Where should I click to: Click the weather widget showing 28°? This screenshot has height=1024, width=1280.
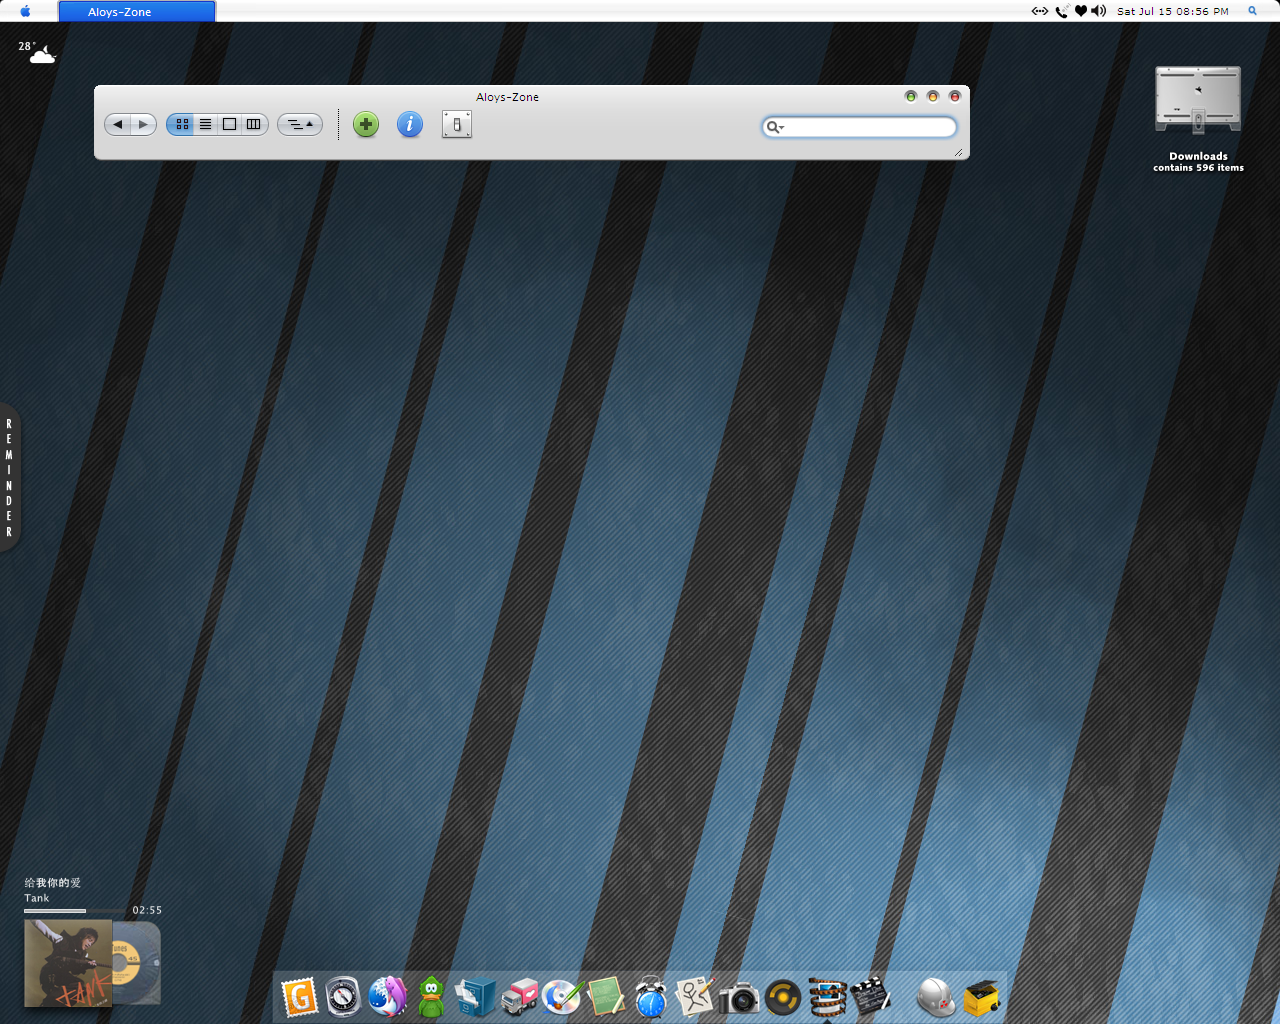(37, 52)
